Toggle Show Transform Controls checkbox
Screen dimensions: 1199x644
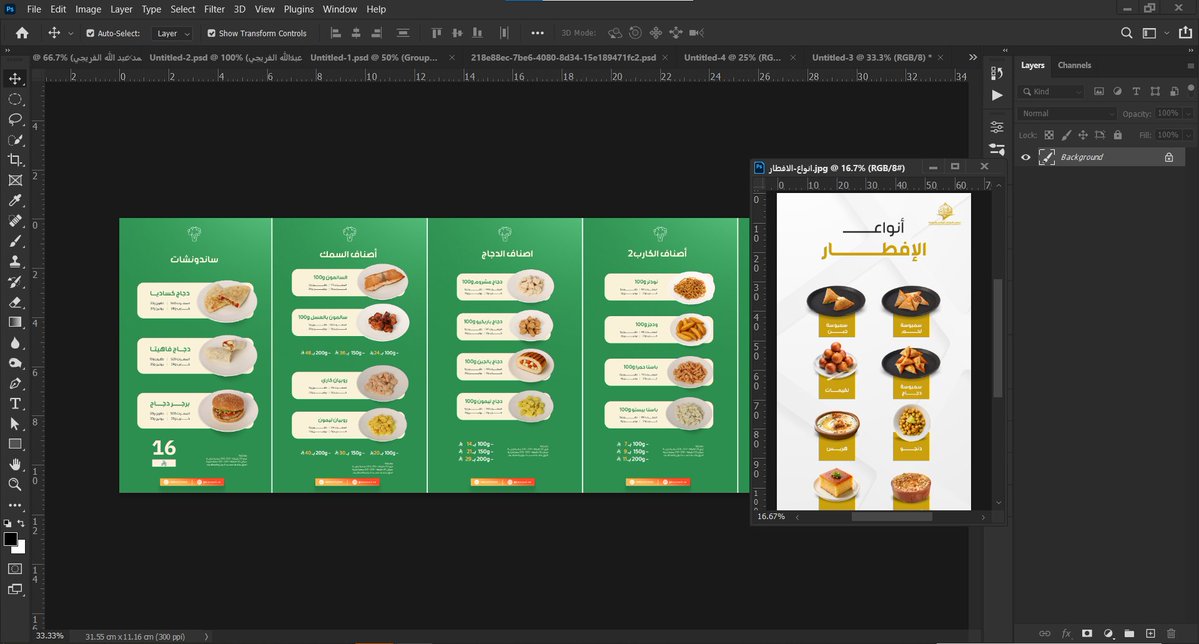(211, 33)
